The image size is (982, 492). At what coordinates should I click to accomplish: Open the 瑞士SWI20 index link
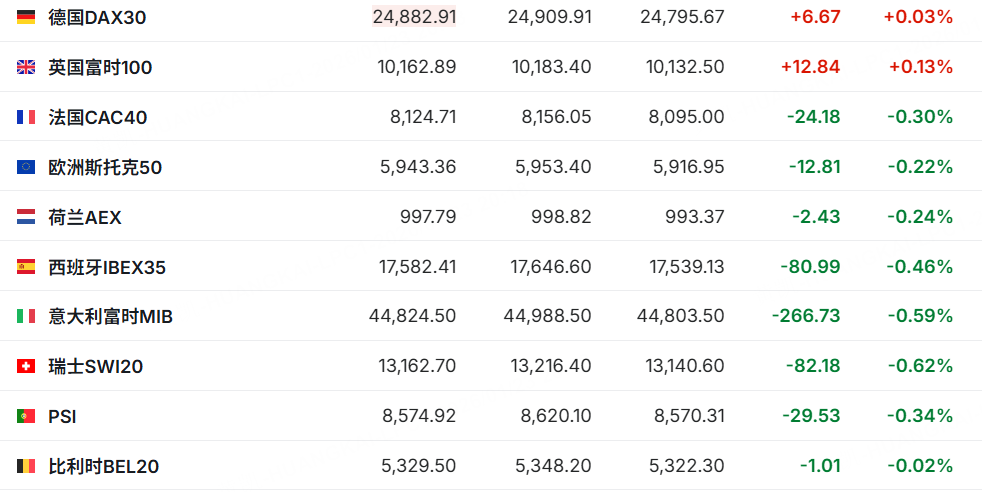coord(96,367)
